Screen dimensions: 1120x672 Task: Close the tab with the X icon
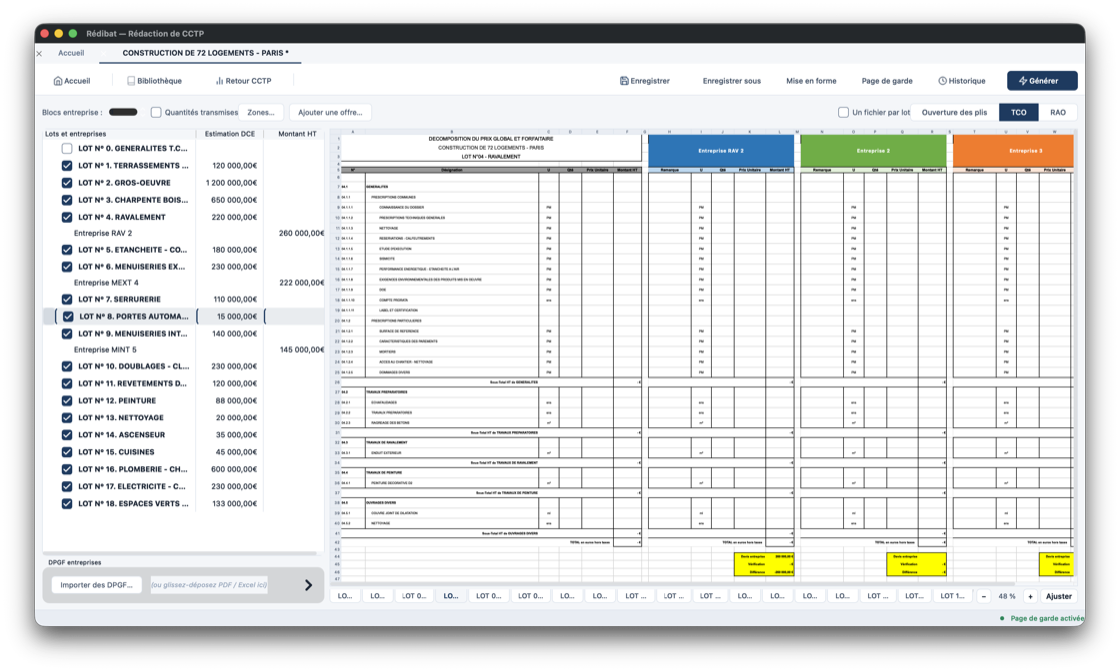coord(39,54)
